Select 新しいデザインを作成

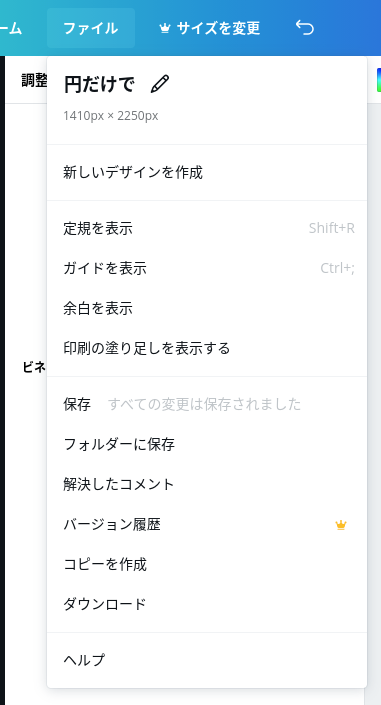[x=207, y=172]
